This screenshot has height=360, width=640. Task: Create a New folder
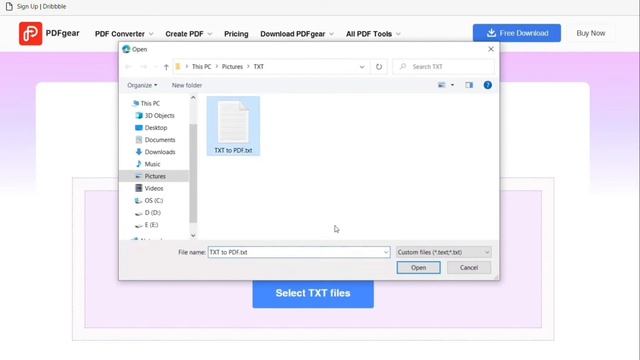[187, 85]
